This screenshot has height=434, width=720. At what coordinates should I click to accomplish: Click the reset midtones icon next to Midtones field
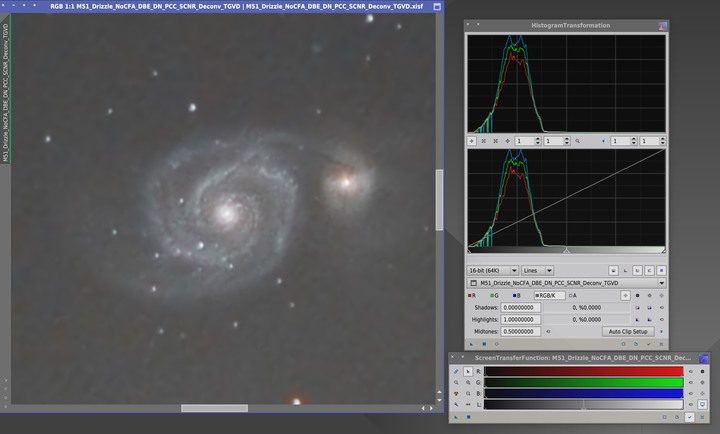(x=548, y=332)
